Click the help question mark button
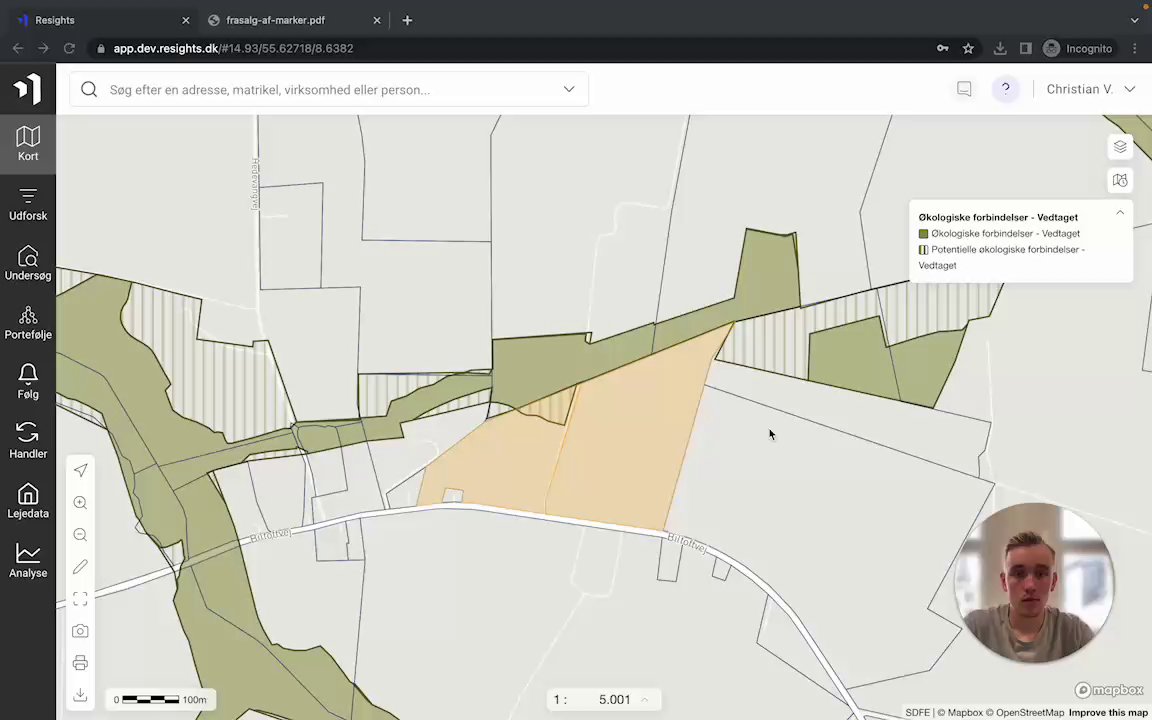The width and height of the screenshot is (1152, 720). coord(1005,89)
